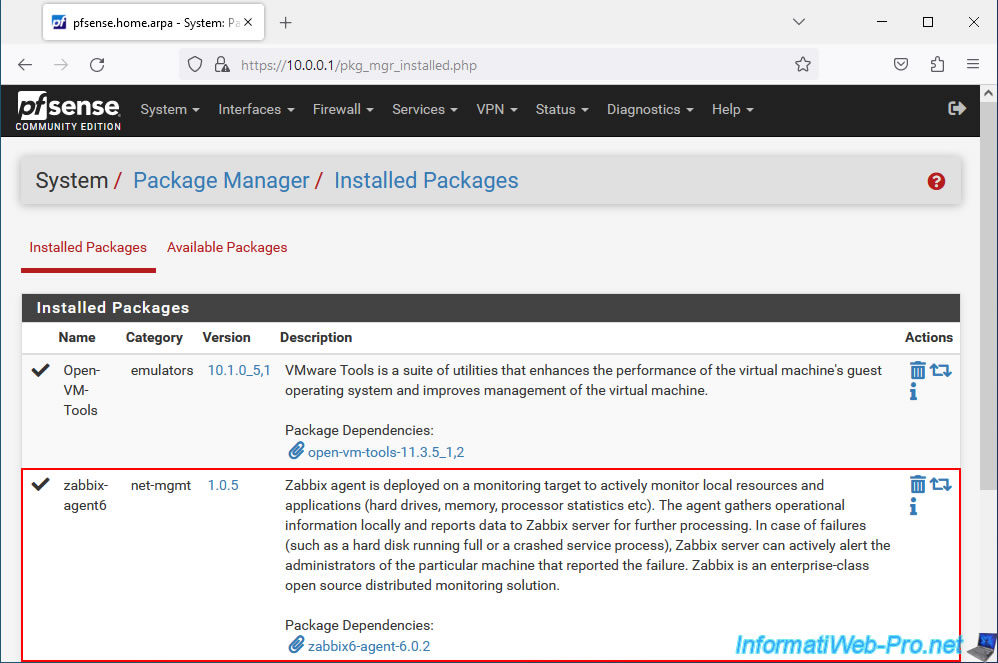This screenshot has height=663, width=998.
Task: Click the checkmark status beside zabbix-agent6
Action: coord(40,484)
